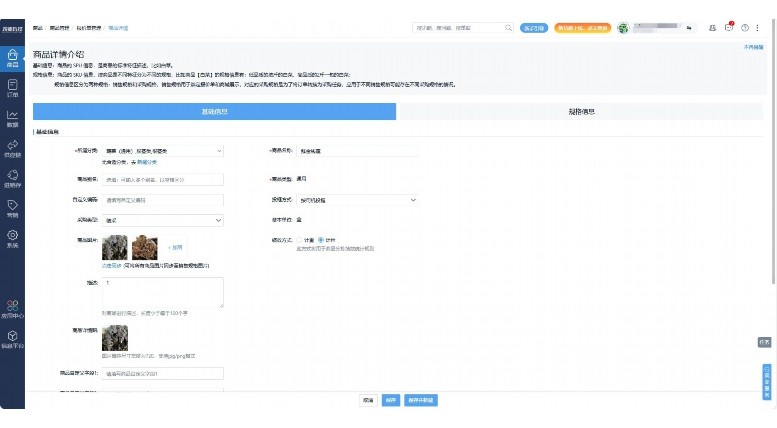
Task: Open the 营销 price tag sidebar section
Action: 12,209
